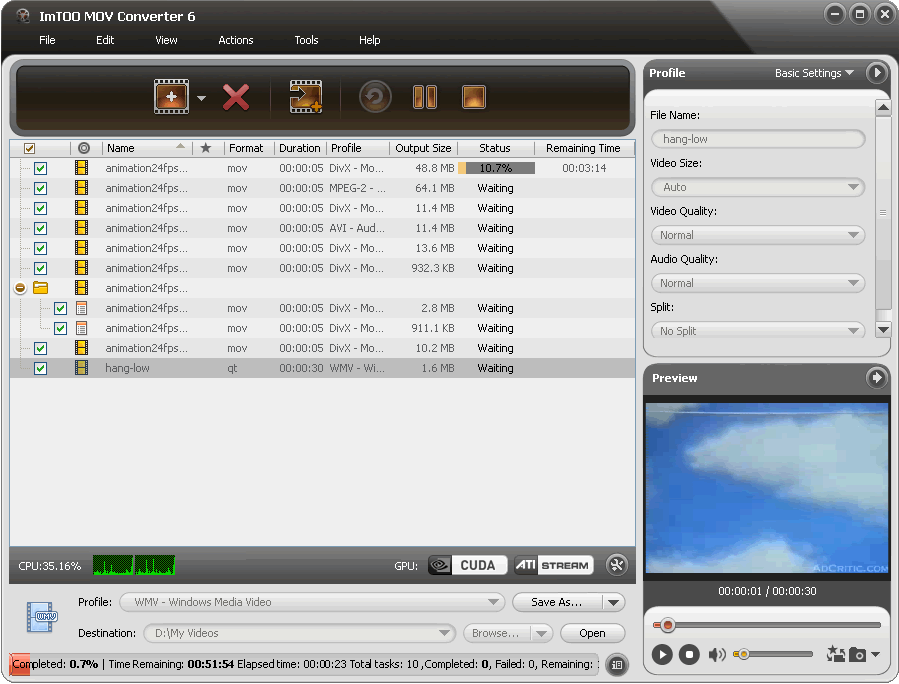Play the preview video
899x684 pixels.
click(x=662, y=654)
